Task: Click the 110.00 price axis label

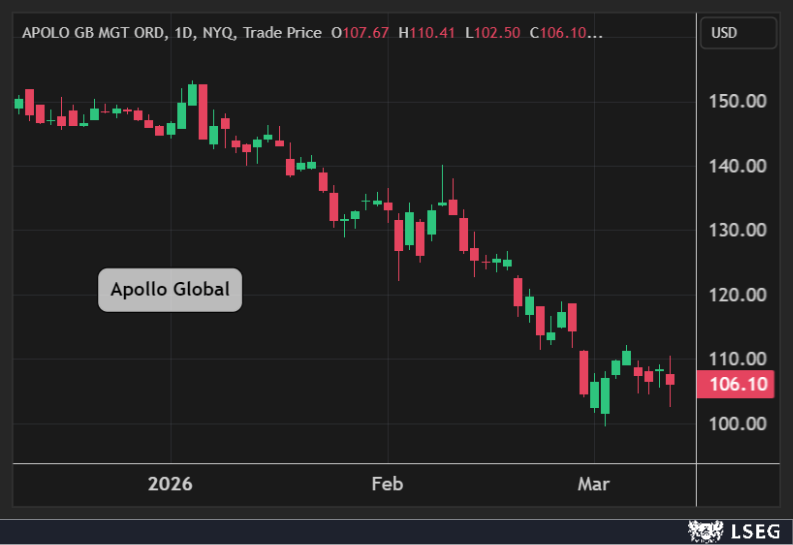Action: [737, 359]
